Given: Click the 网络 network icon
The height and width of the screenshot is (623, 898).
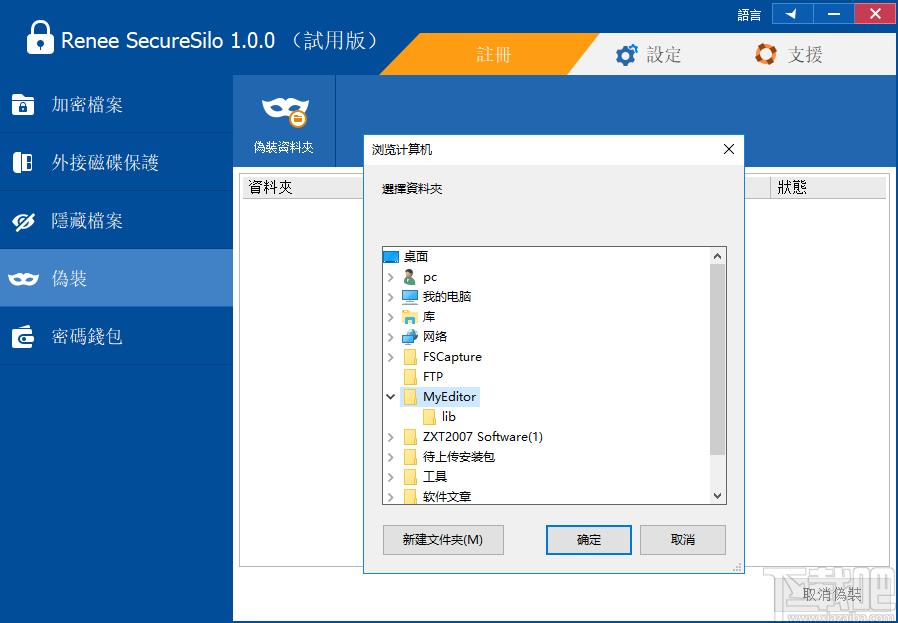Looking at the screenshot, I should click(x=409, y=337).
